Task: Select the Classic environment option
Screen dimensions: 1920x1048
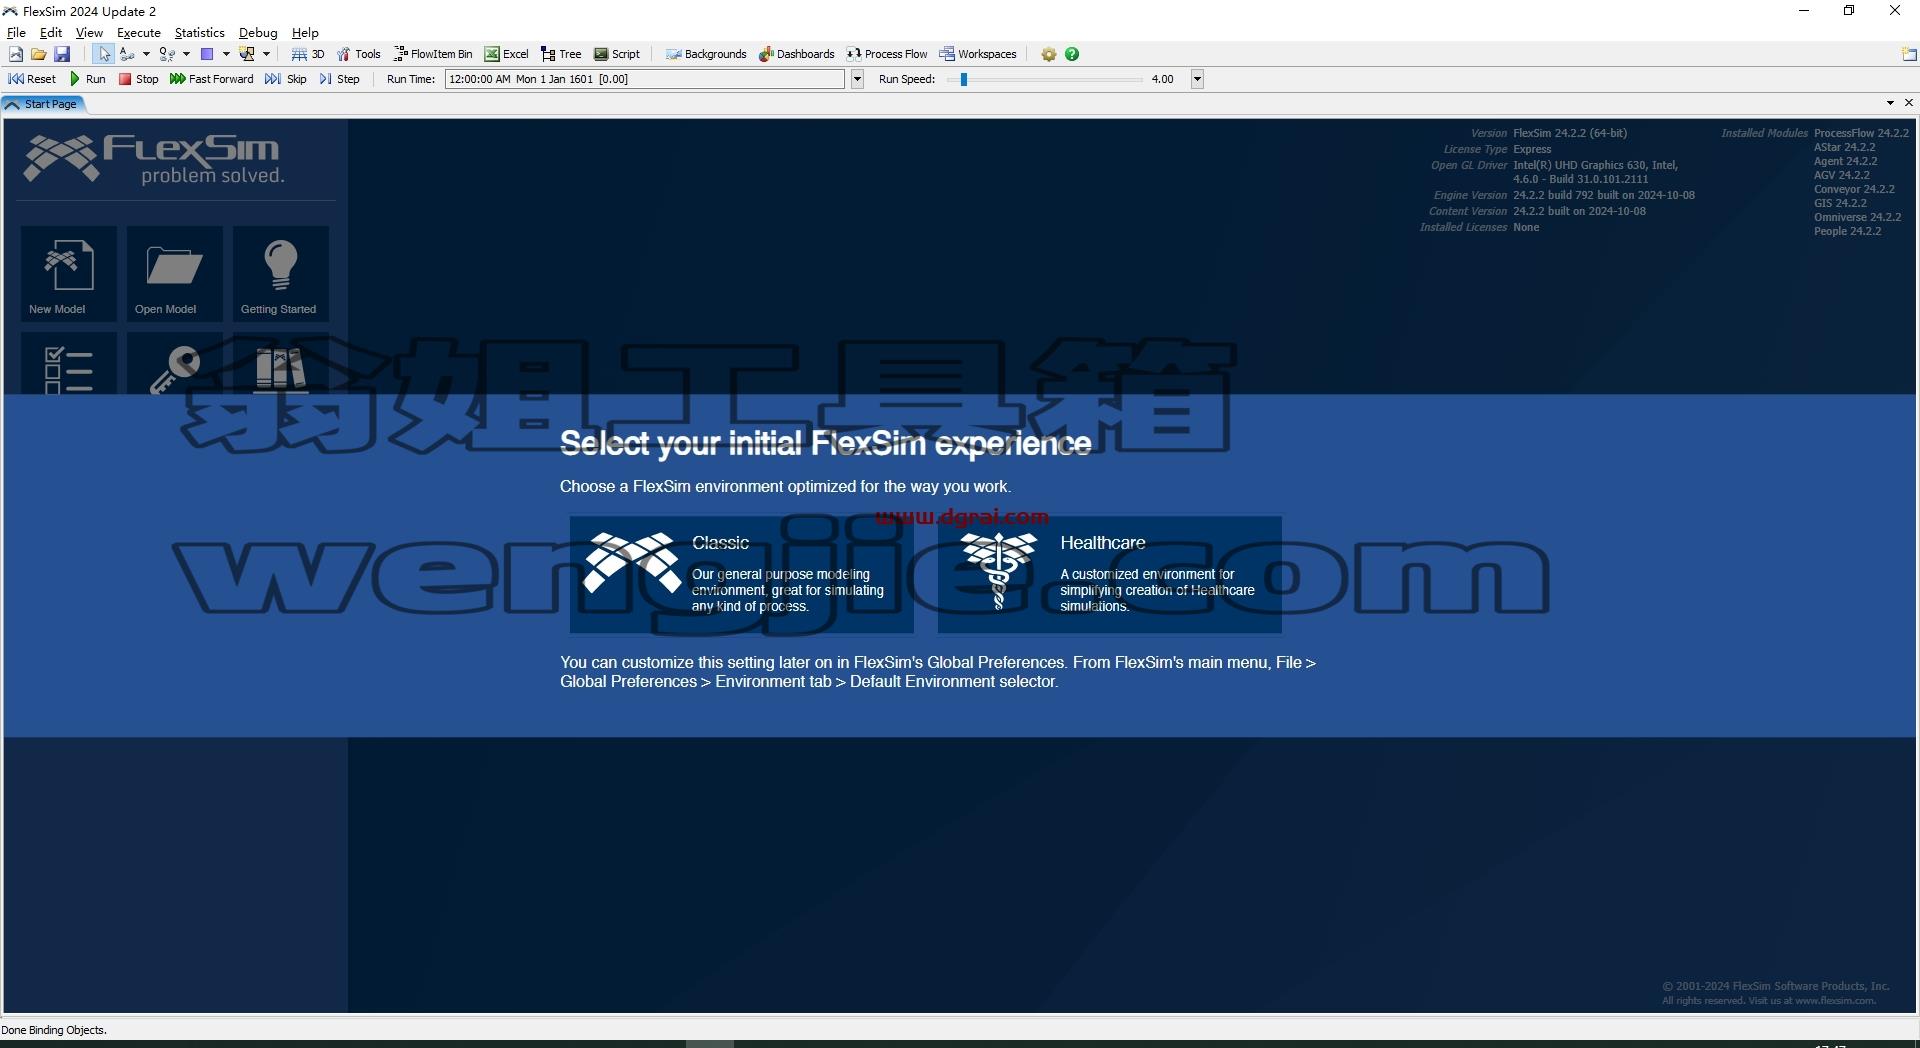Action: coord(741,574)
